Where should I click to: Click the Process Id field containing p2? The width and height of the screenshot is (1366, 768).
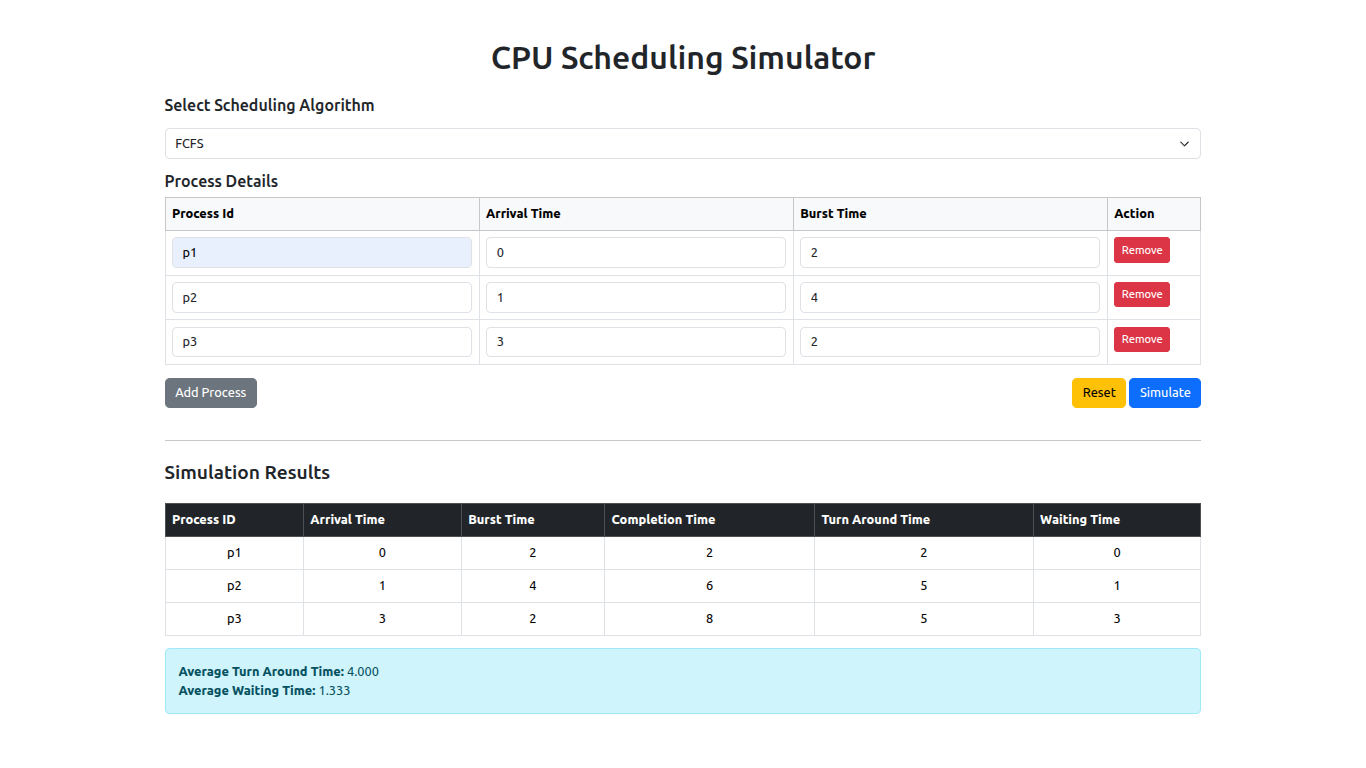pyautogui.click(x=322, y=297)
